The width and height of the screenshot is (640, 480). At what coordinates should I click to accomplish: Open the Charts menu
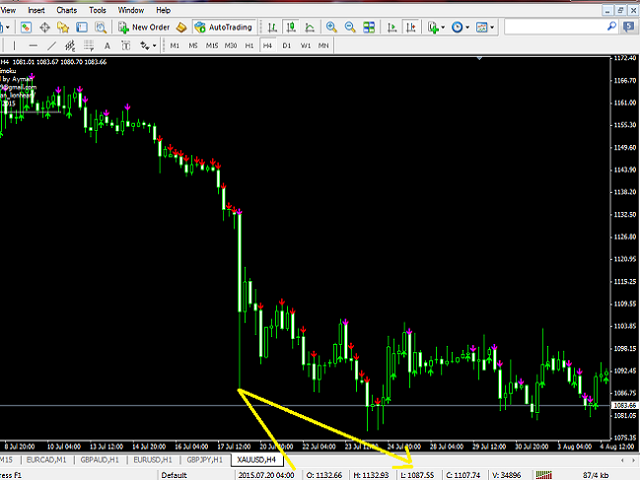(x=67, y=10)
